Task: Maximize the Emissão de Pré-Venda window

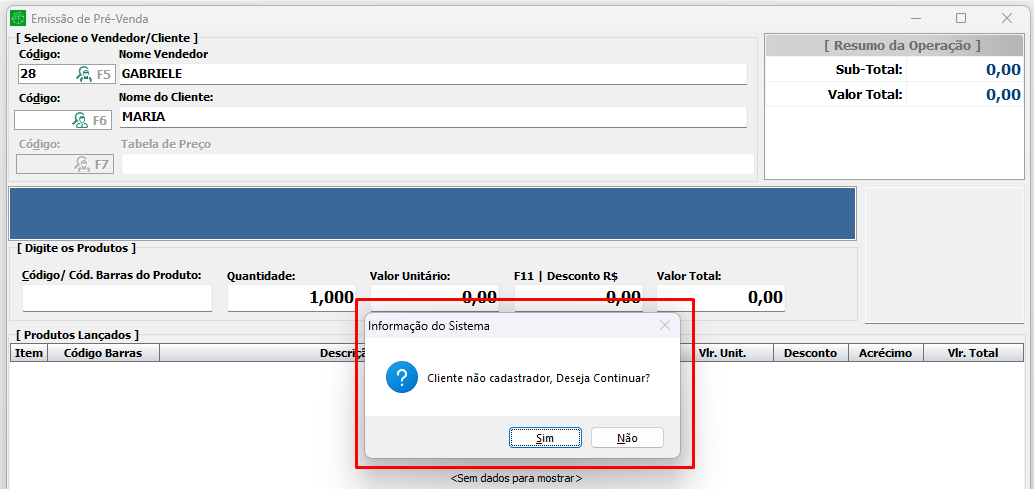Action: click(x=961, y=18)
